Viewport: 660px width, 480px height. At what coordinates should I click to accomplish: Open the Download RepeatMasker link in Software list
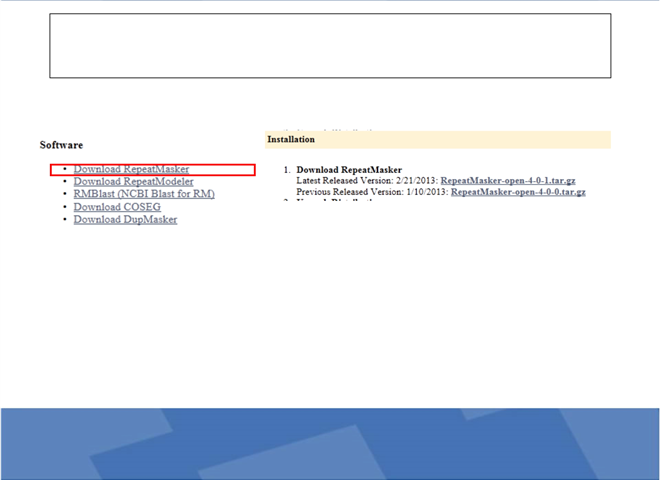click(x=131, y=169)
